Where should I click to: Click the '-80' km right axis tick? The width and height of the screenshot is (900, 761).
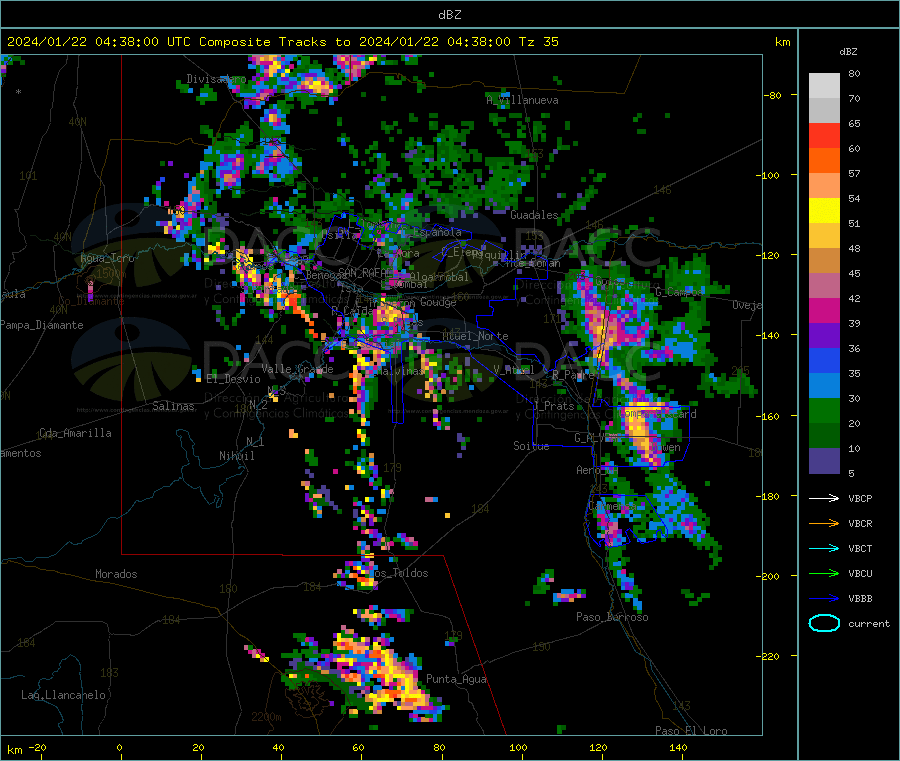pyautogui.click(x=773, y=96)
